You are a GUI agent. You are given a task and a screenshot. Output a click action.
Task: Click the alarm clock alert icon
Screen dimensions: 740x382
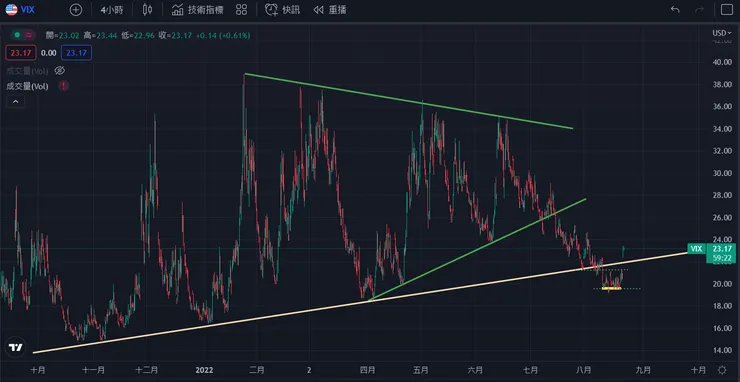271,9
